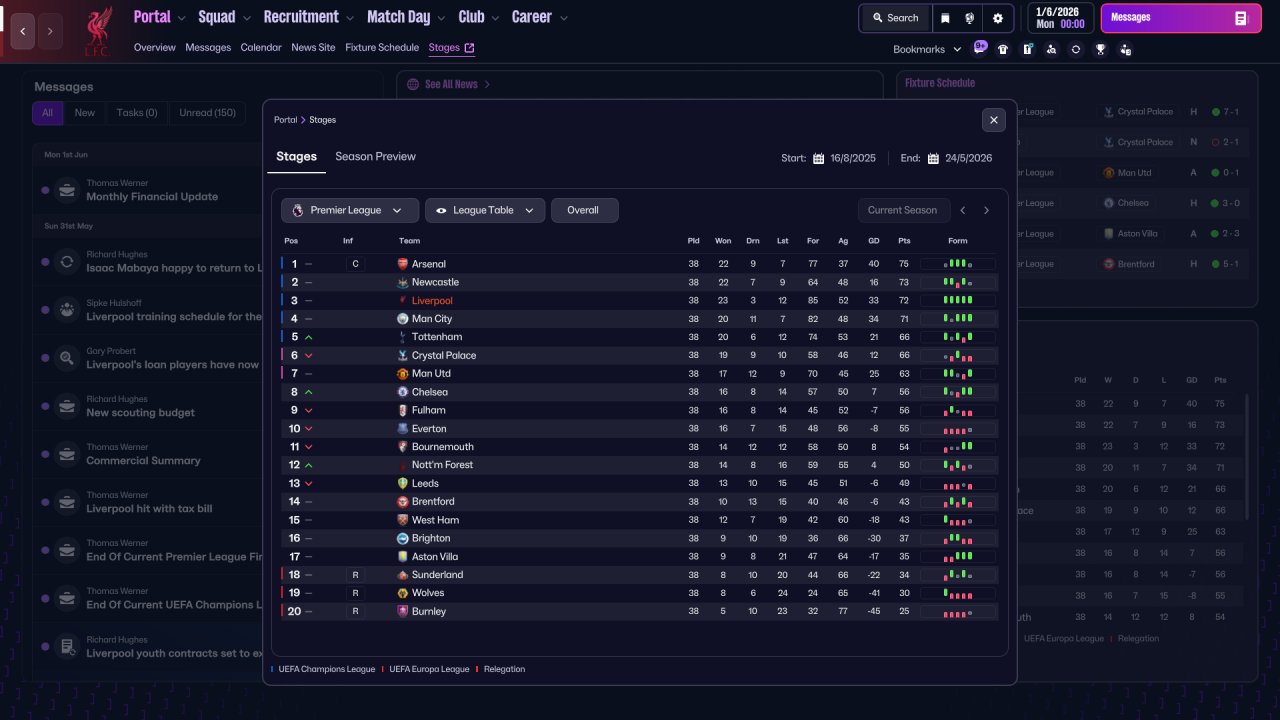Screen dimensions: 1280x720
Task: Open the staff report bookmark icon
Action: pyautogui.click(x=1126, y=49)
